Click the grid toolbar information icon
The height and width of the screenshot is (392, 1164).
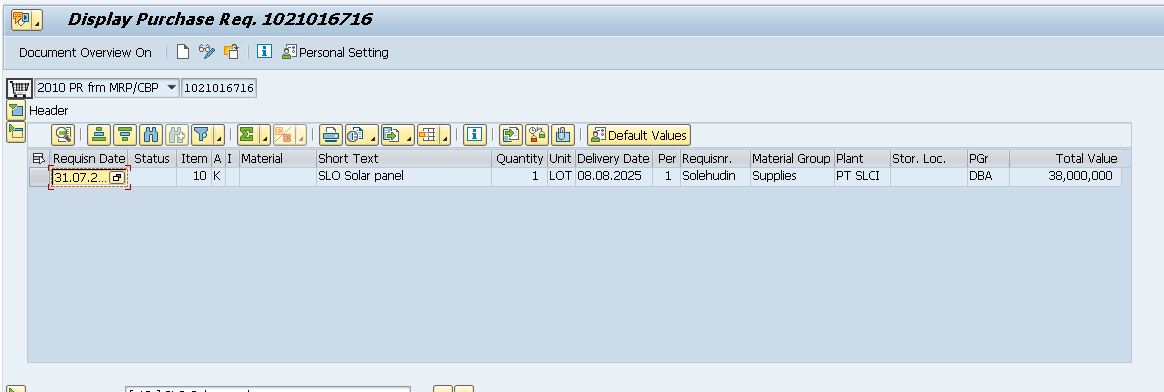click(474, 135)
